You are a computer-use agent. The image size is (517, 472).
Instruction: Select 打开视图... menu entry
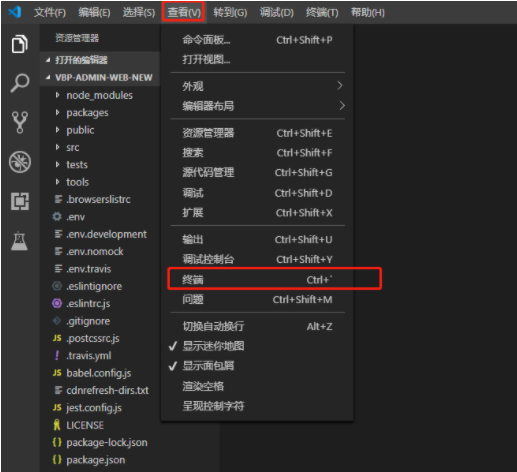point(257,59)
